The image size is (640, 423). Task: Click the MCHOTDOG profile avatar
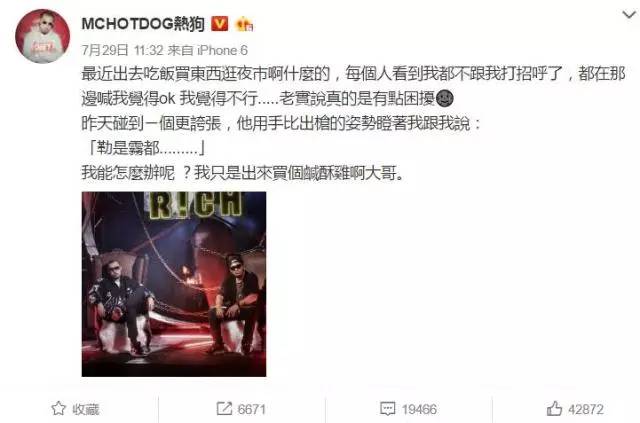(42, 36)
